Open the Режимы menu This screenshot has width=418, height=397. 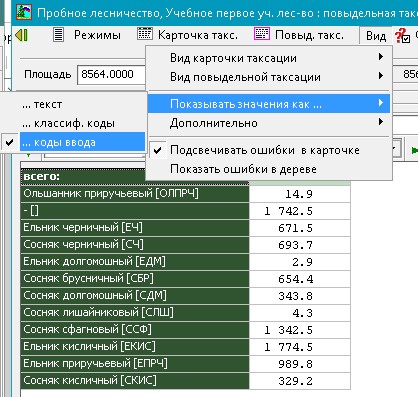(x=97, y=35)
